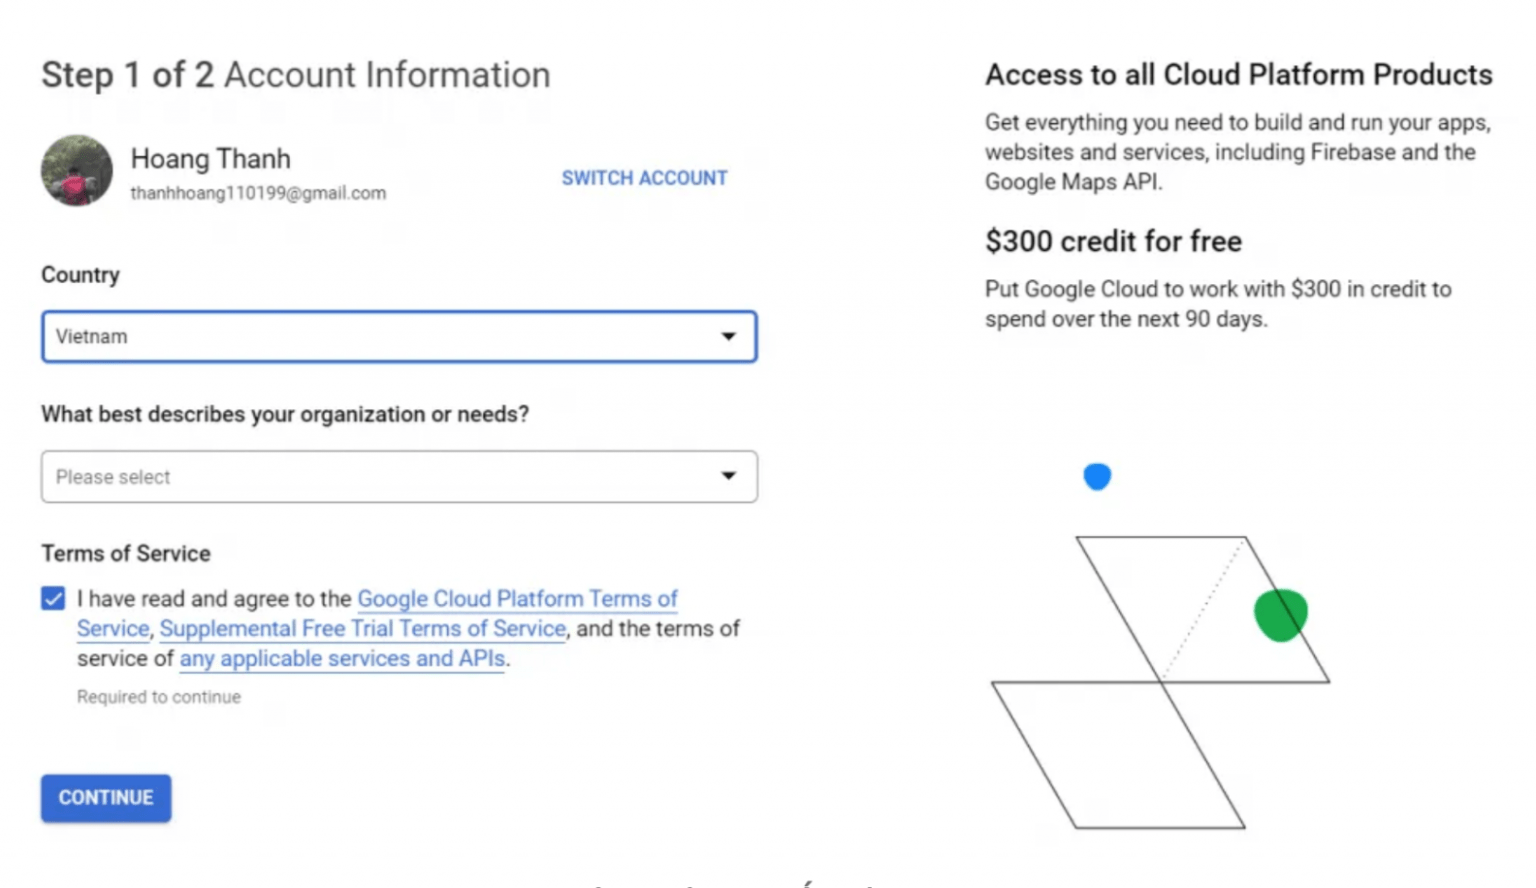Open the Google Cloud Platform Terms of Service link
This screenshot has width=1536, height=888.
click(x=517, y=599)
